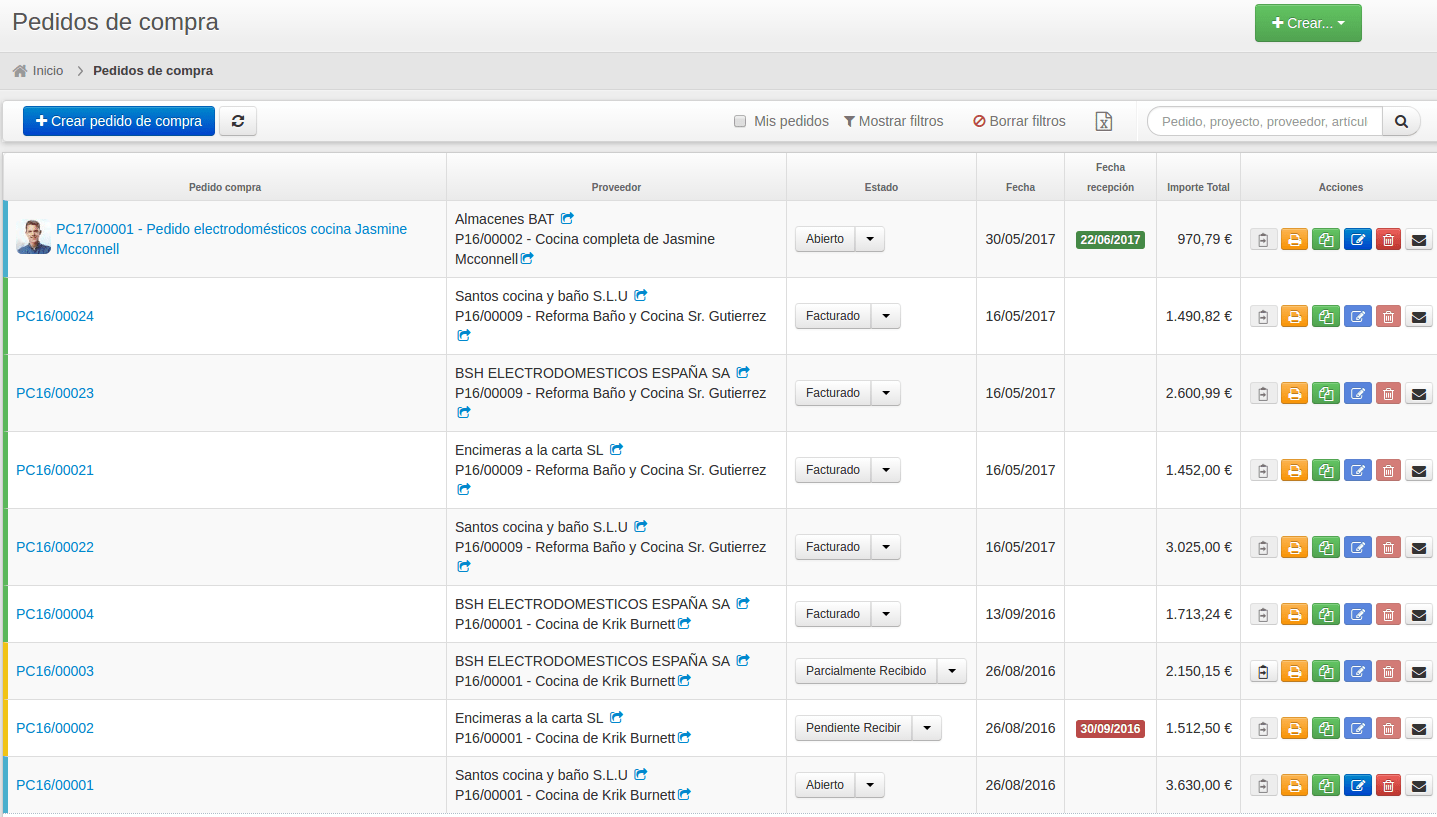Delete purchase order PC16/00001

coord(1388,785)
